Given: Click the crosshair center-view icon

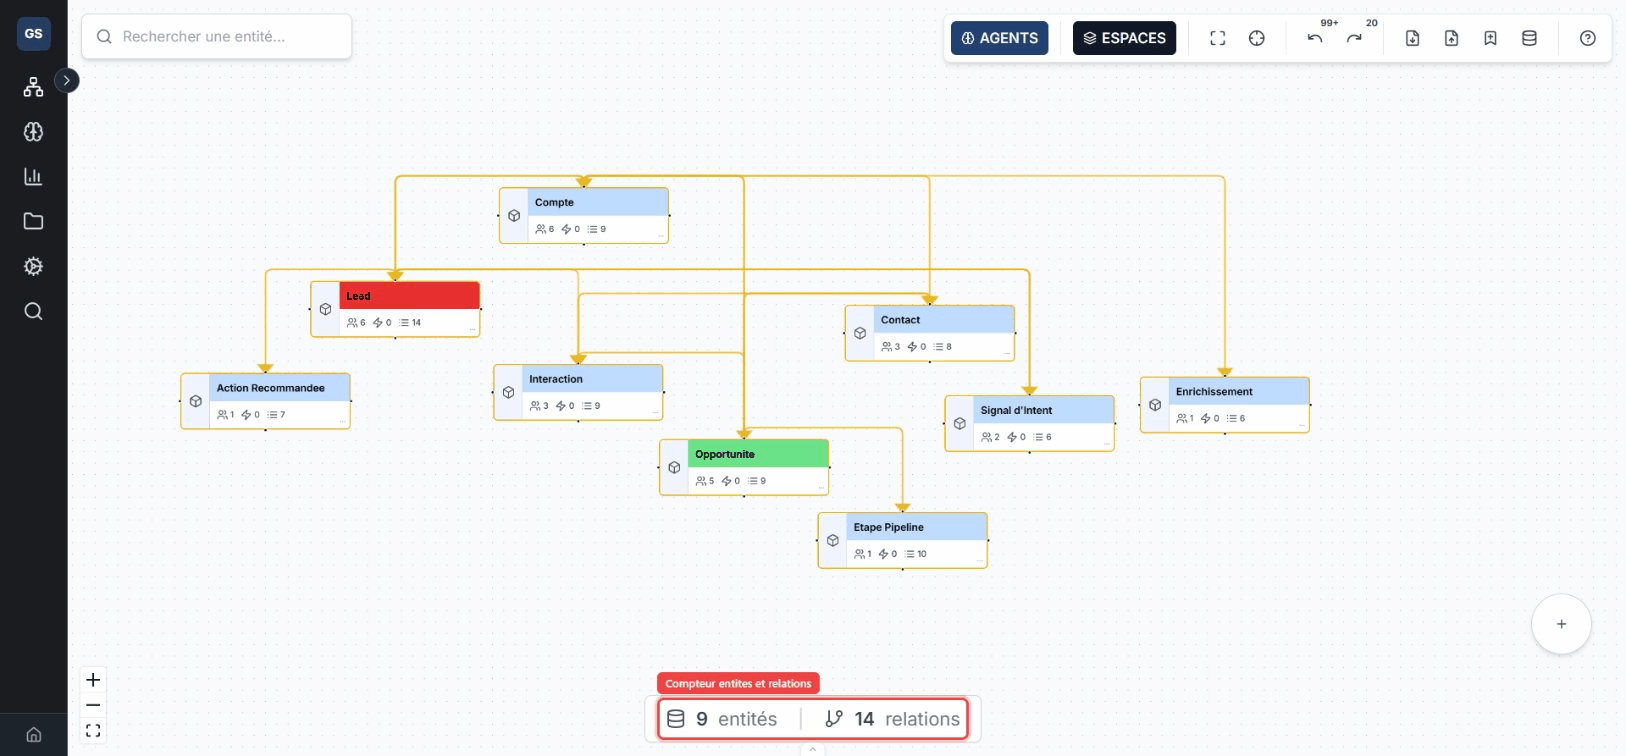Looking at the screenshot, I should click(1257, 38).
